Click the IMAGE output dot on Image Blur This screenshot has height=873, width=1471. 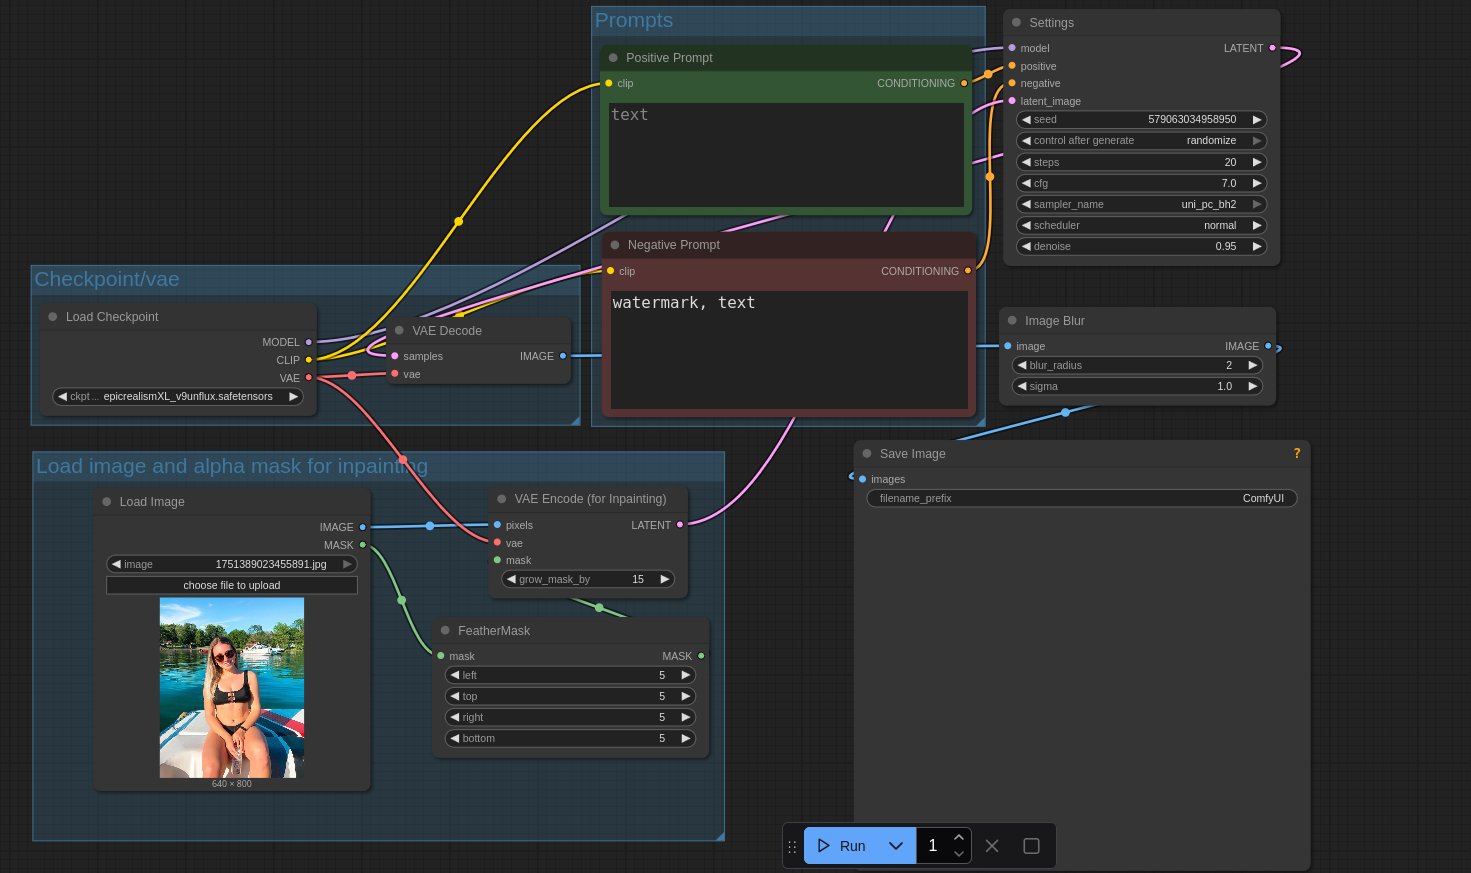(1268, 346)
